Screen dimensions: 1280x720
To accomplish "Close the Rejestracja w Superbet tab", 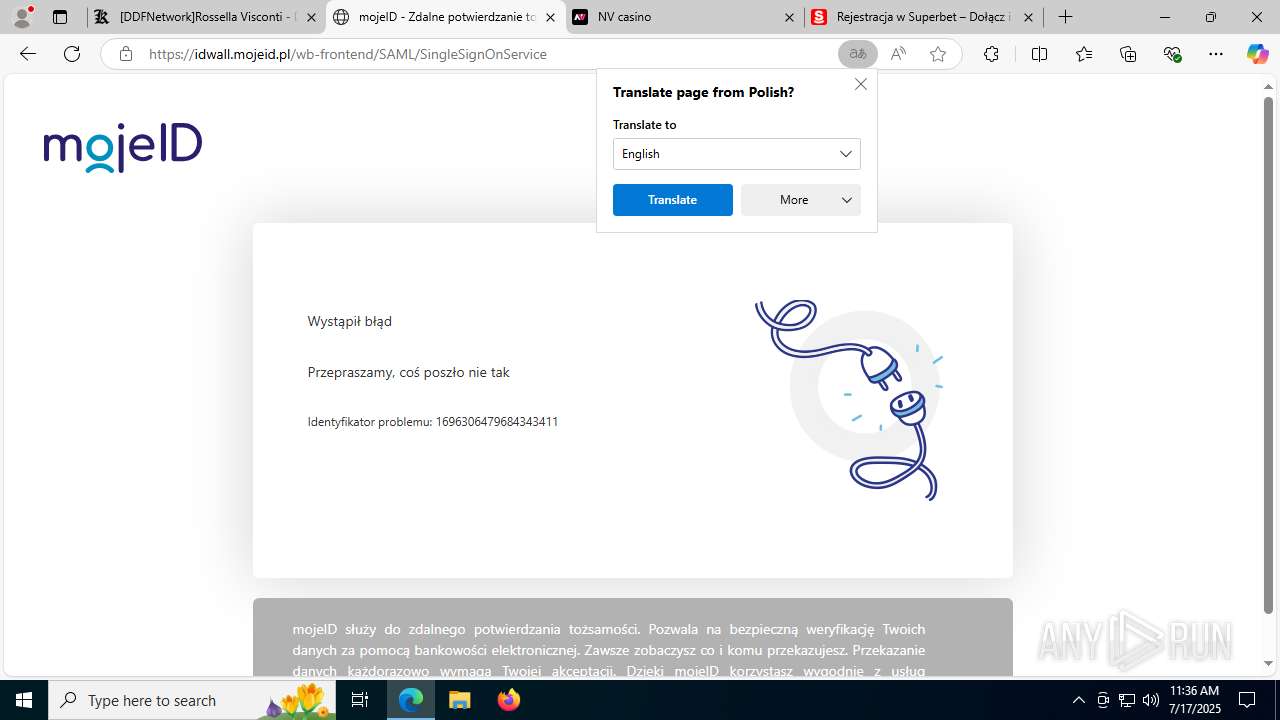I will point(1028,17).
